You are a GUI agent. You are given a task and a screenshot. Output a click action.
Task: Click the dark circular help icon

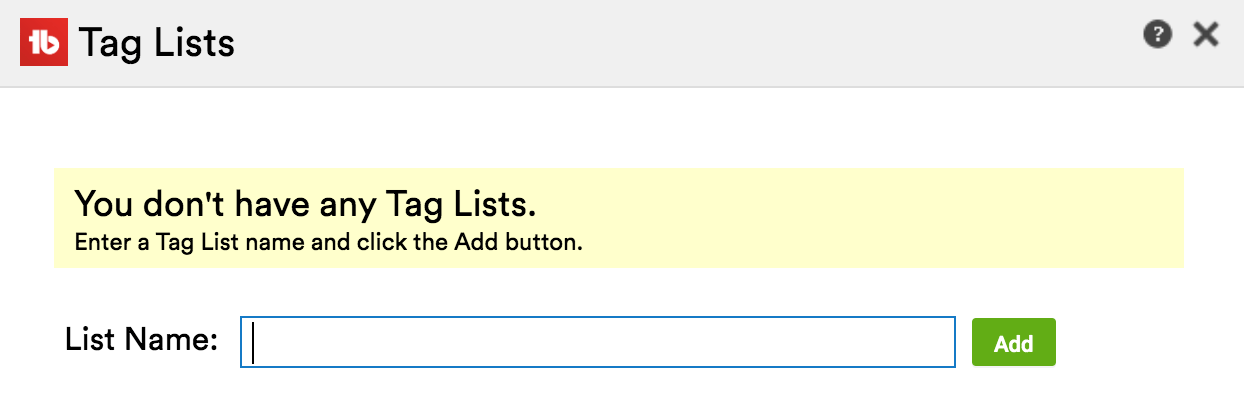(x=1157, y=35)
